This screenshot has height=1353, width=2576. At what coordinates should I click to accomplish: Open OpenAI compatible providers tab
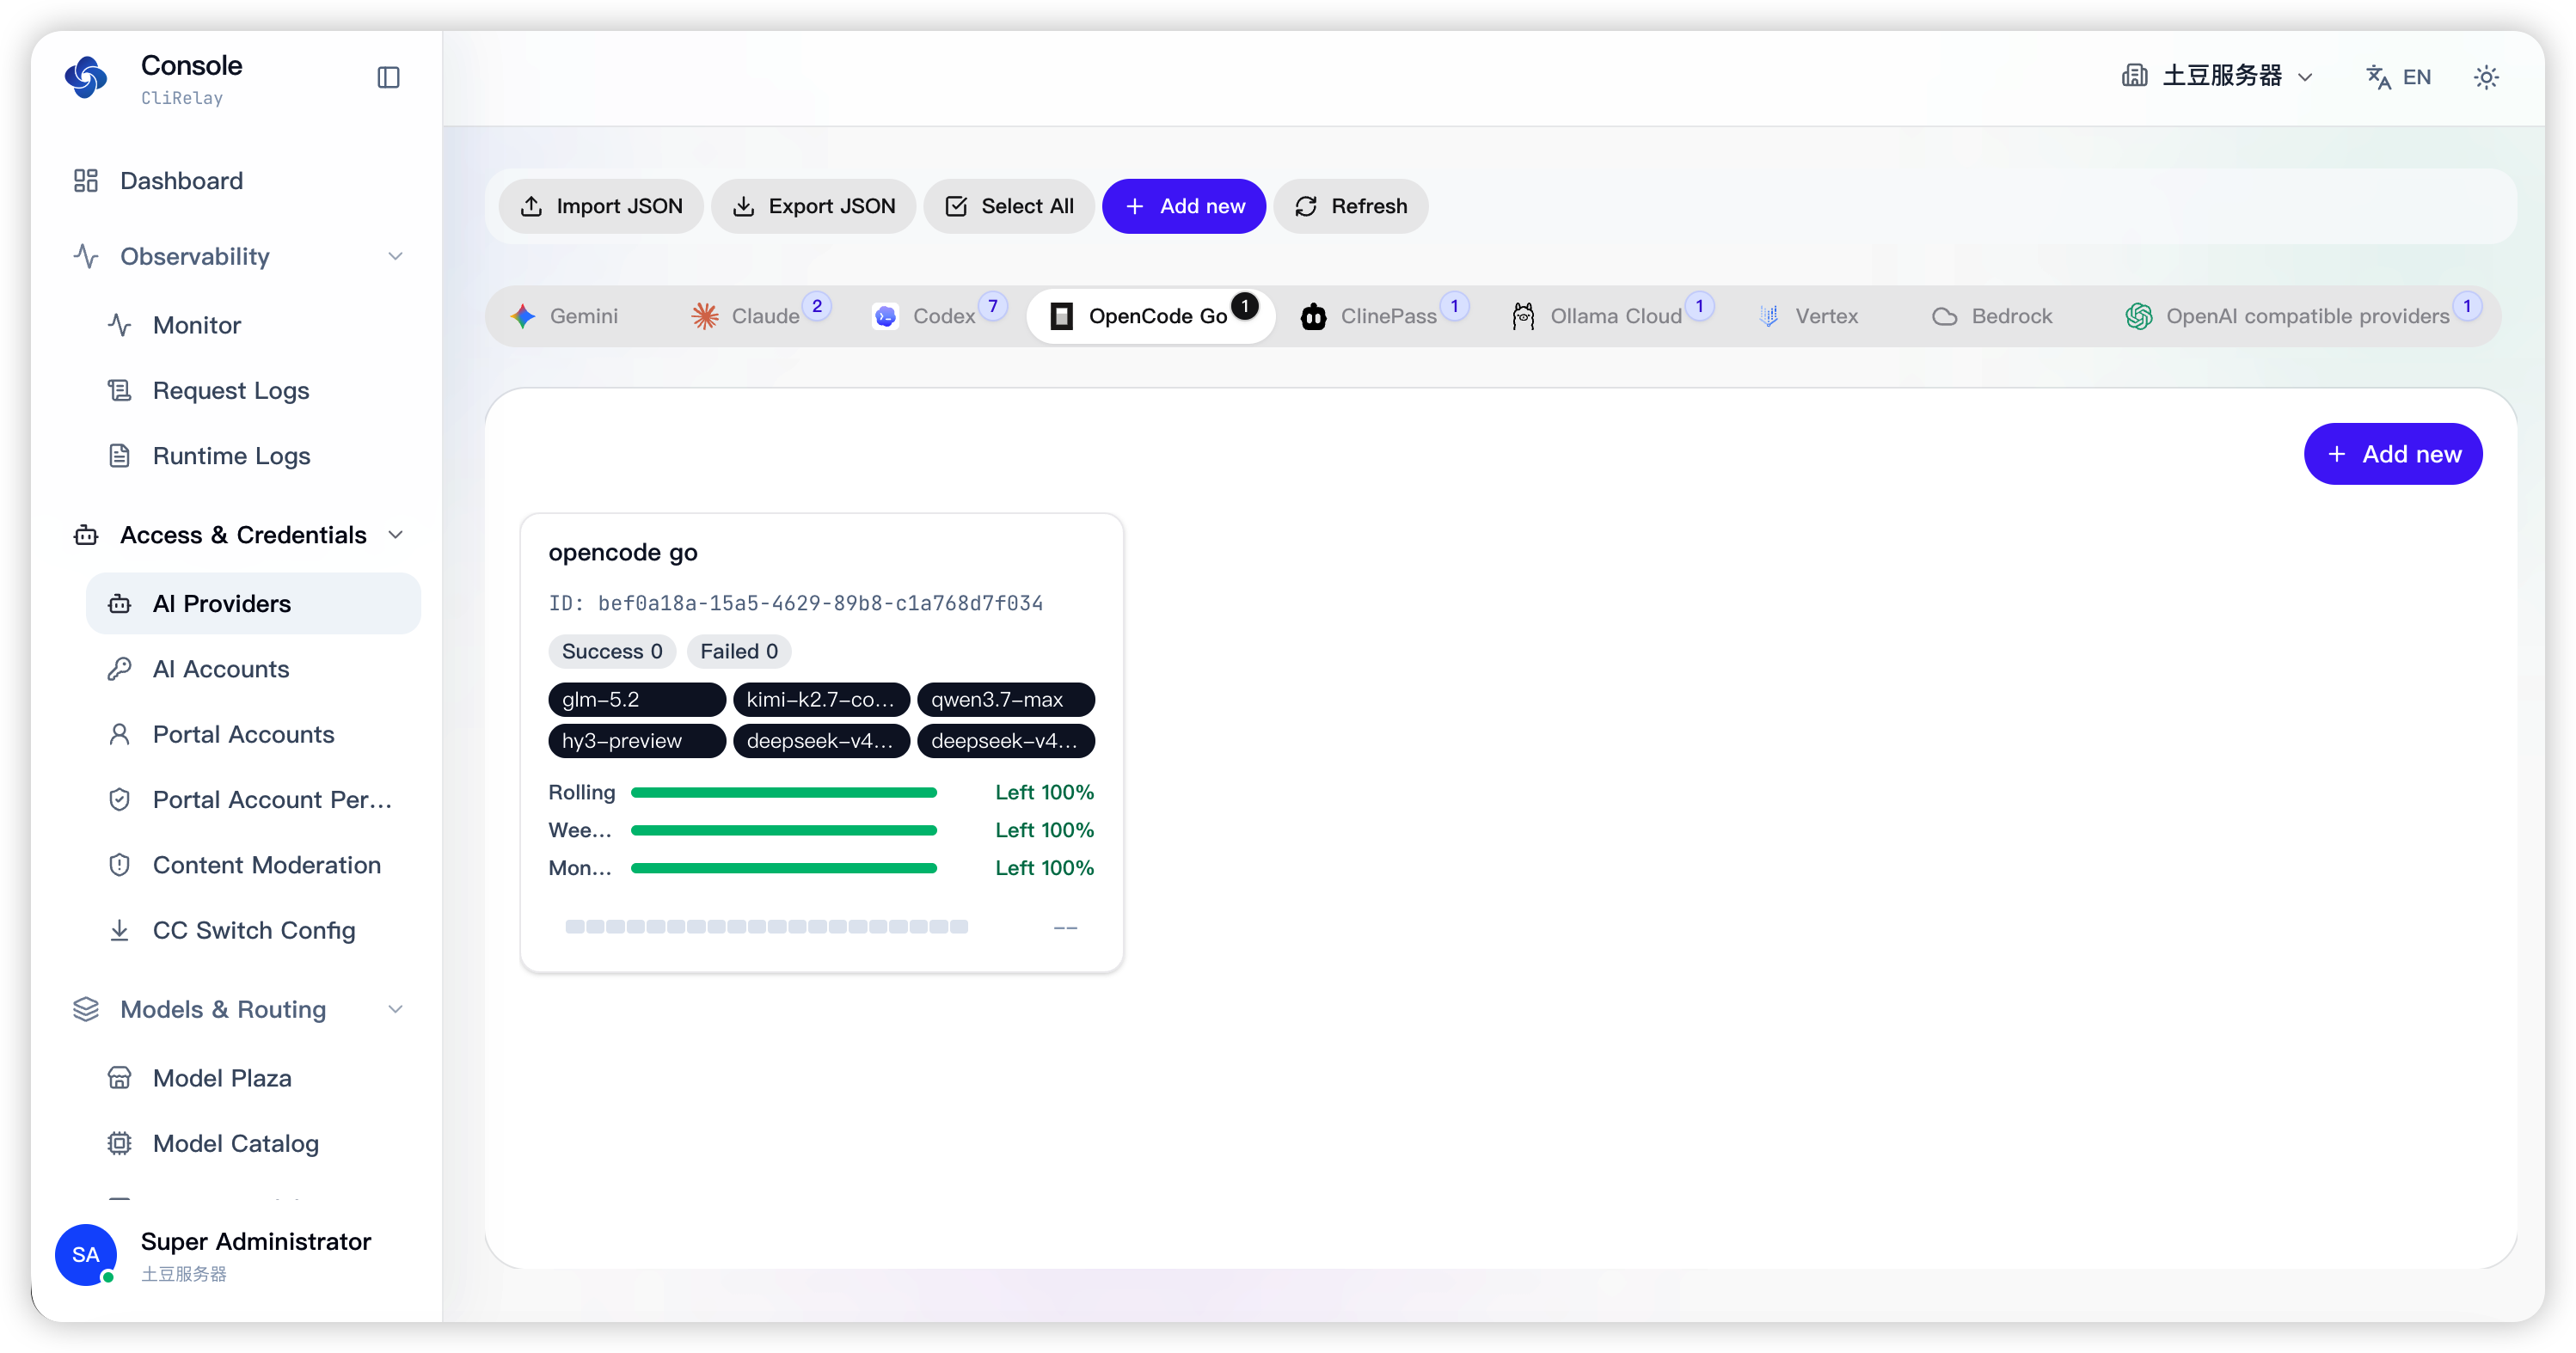coord(2300,317)
